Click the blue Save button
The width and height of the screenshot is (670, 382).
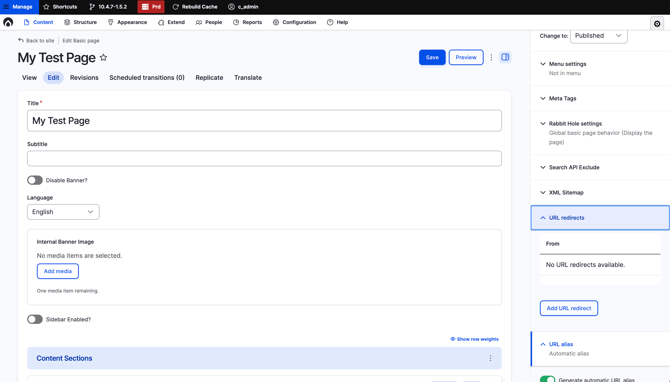432,57
